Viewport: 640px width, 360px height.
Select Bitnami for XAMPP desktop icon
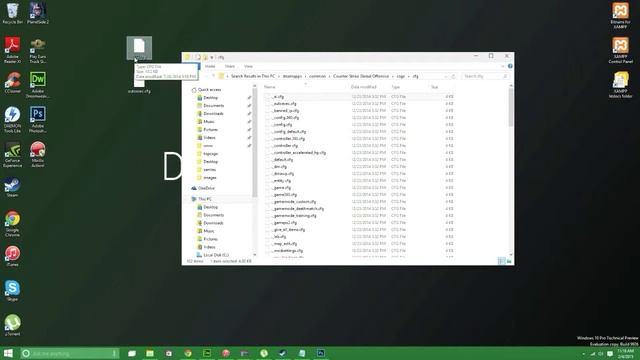[x=620, y=16]
